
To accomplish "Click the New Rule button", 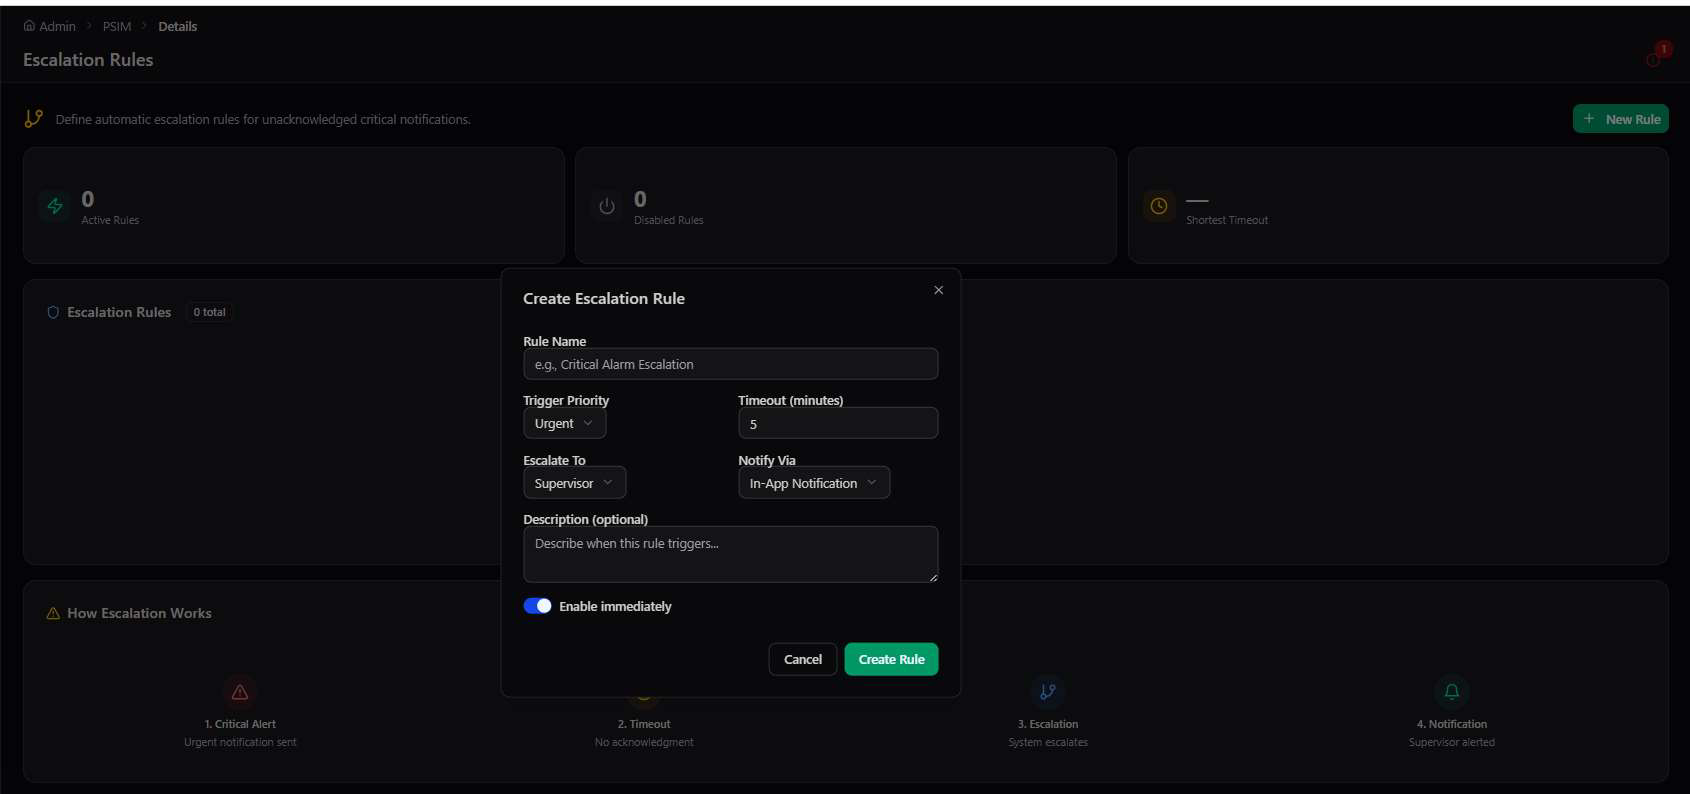I will (1620, 119).
